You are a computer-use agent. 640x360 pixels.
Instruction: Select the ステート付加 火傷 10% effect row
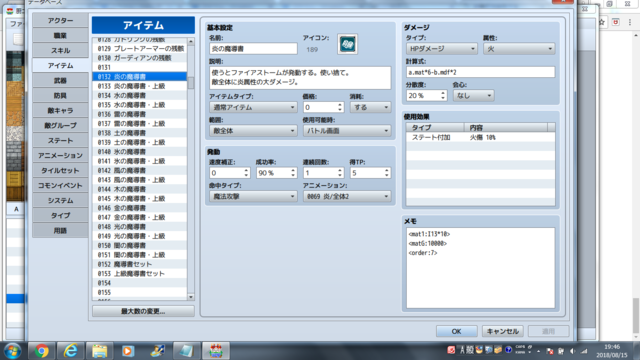tap(480, 138)
